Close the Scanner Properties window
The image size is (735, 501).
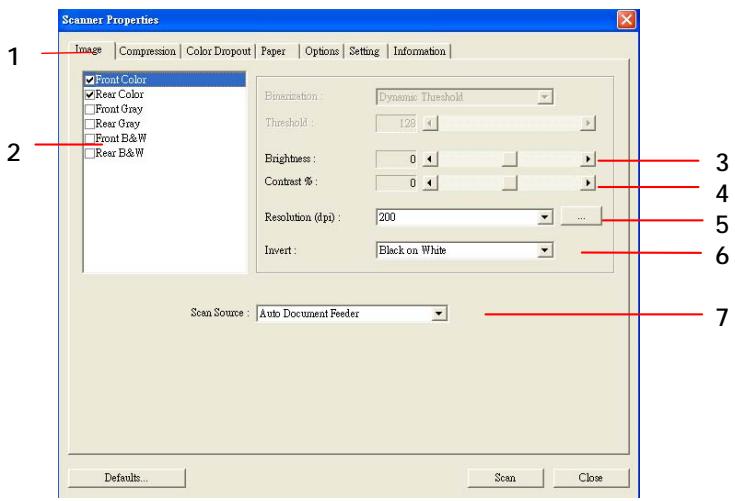[626, 20]
